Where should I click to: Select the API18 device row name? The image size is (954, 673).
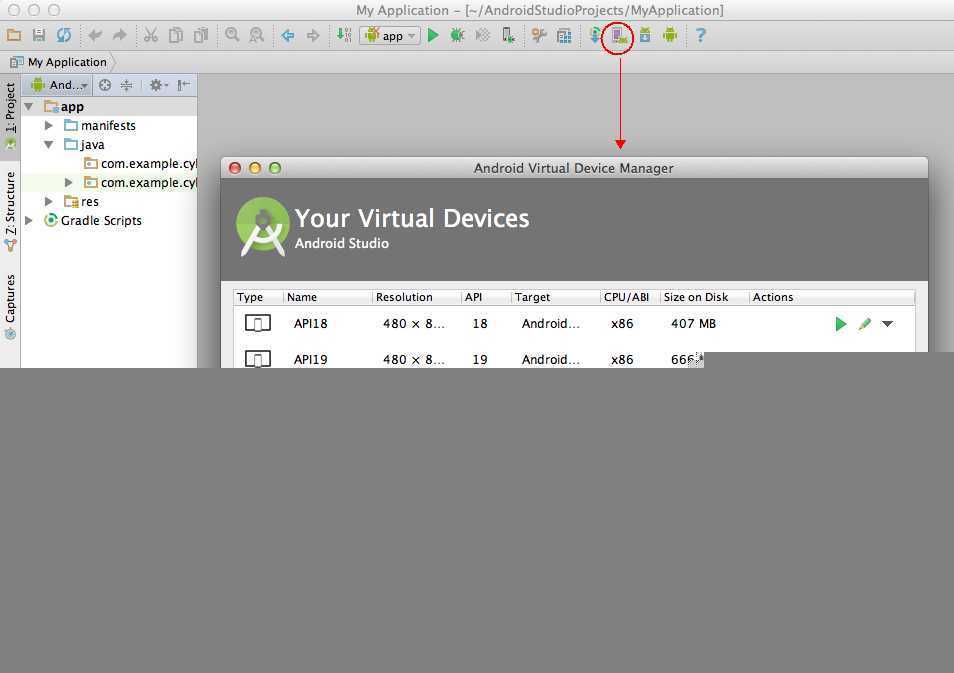310,324
